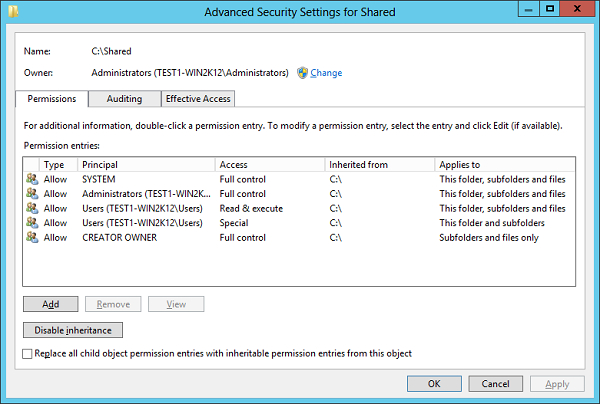Click the Inherited from column header
This screenshot has width=600, height=404.
tap(380, 164)
